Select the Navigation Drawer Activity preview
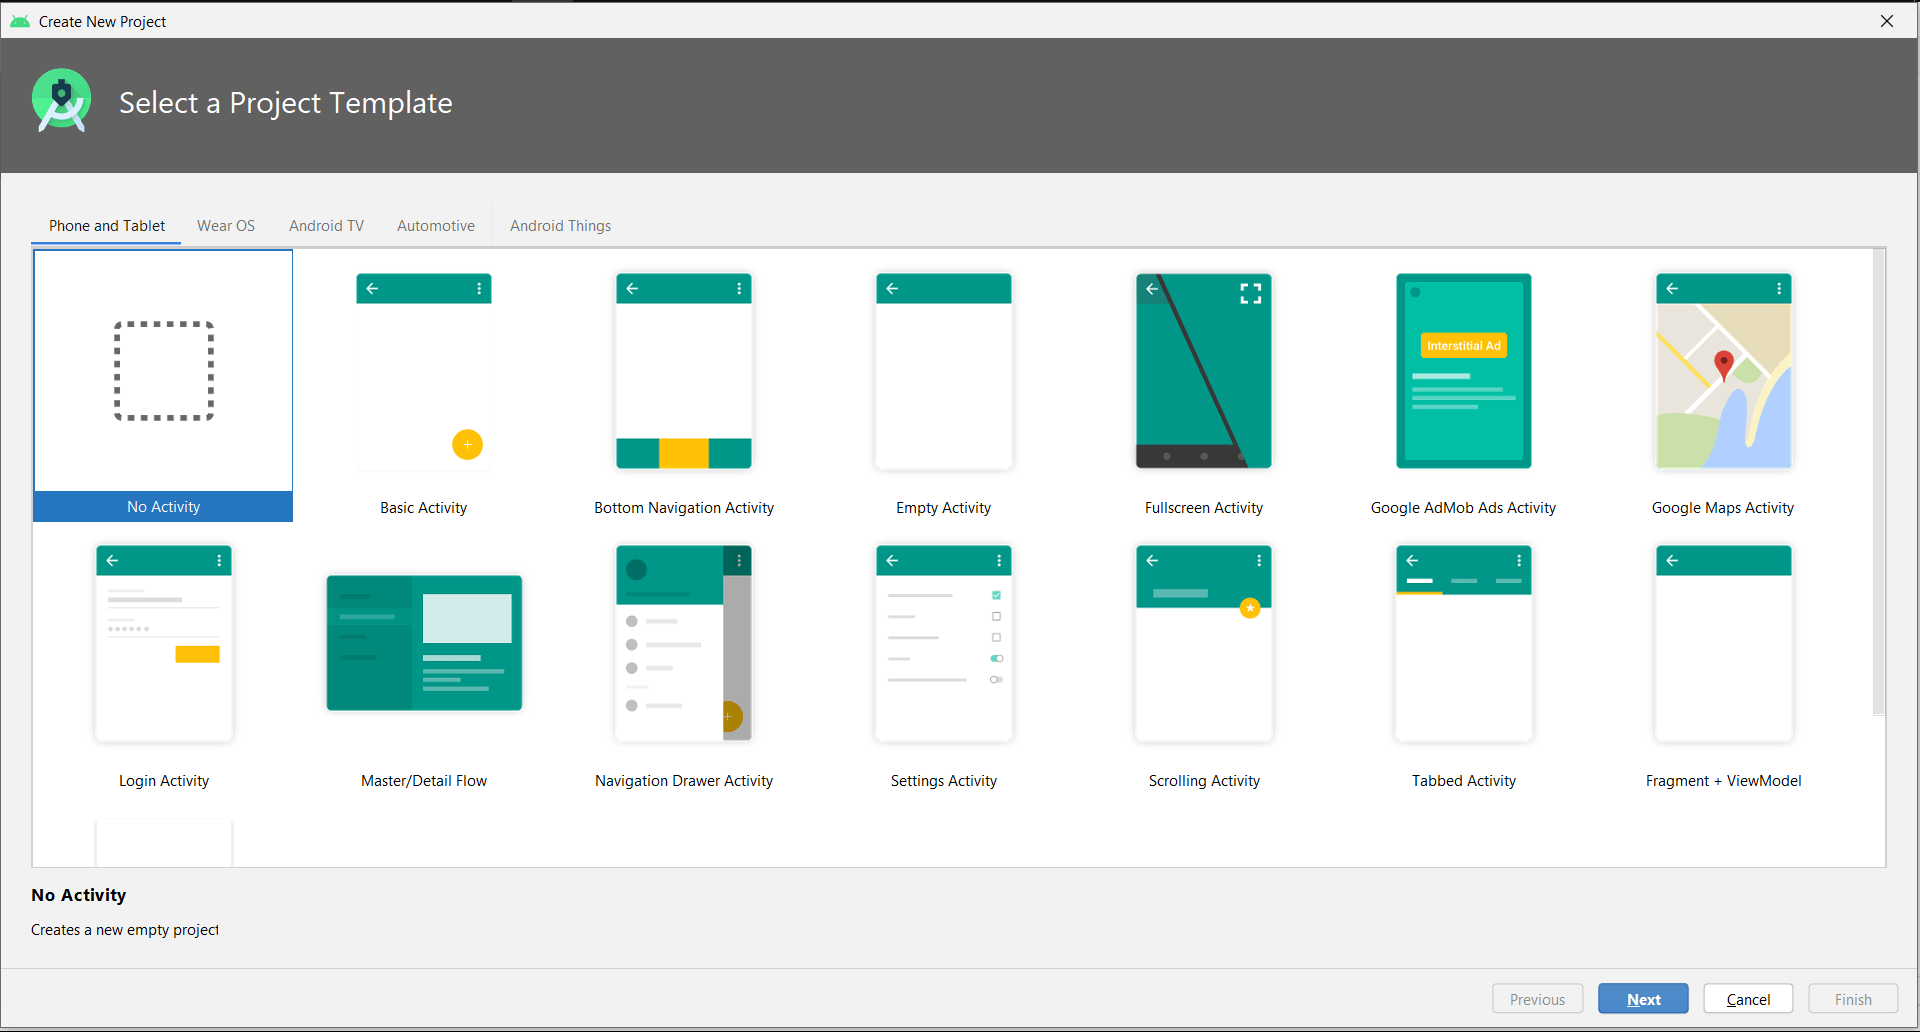This screenshot has height=1032, width=1920. [x=684, y=643]
